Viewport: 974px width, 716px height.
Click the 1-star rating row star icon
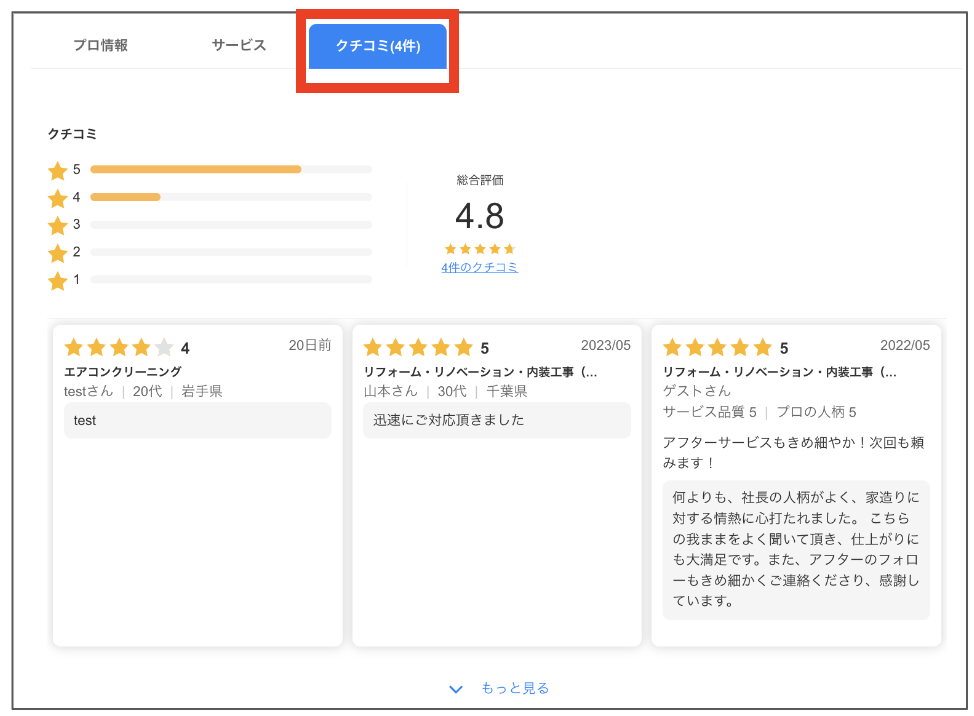[x=58, y=281]
